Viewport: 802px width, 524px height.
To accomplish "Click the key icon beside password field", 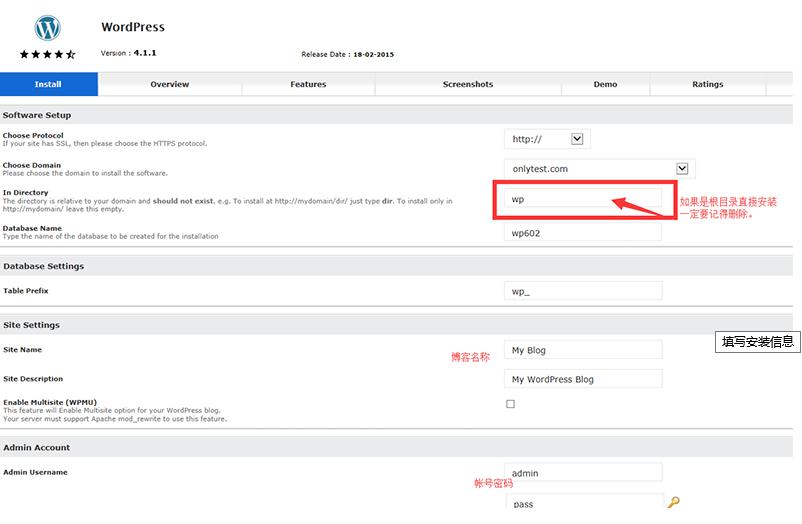I will click(x=674, y=502).
